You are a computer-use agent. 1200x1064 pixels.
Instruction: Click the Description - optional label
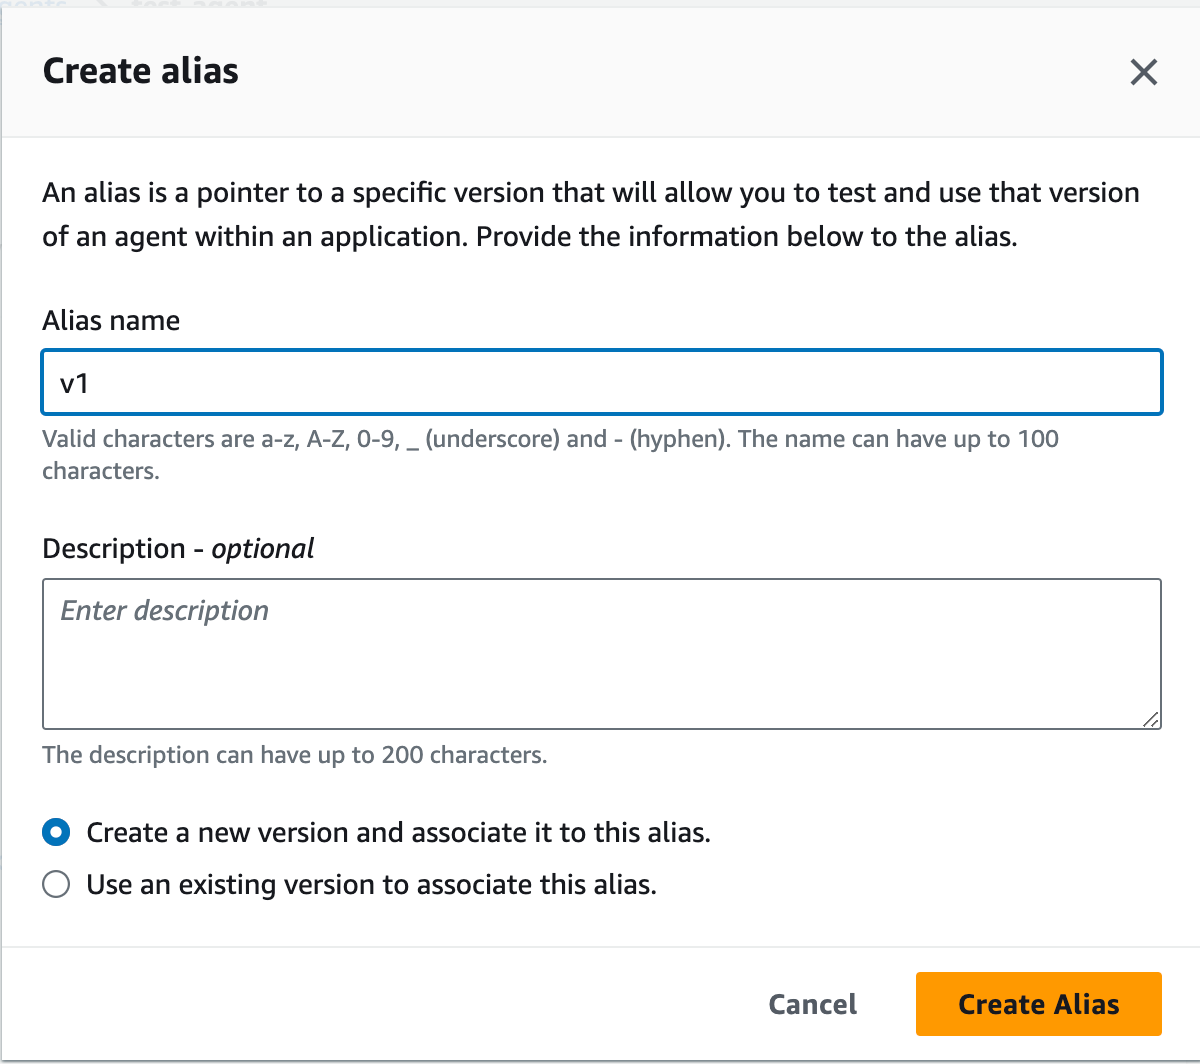tap(177, 548)
